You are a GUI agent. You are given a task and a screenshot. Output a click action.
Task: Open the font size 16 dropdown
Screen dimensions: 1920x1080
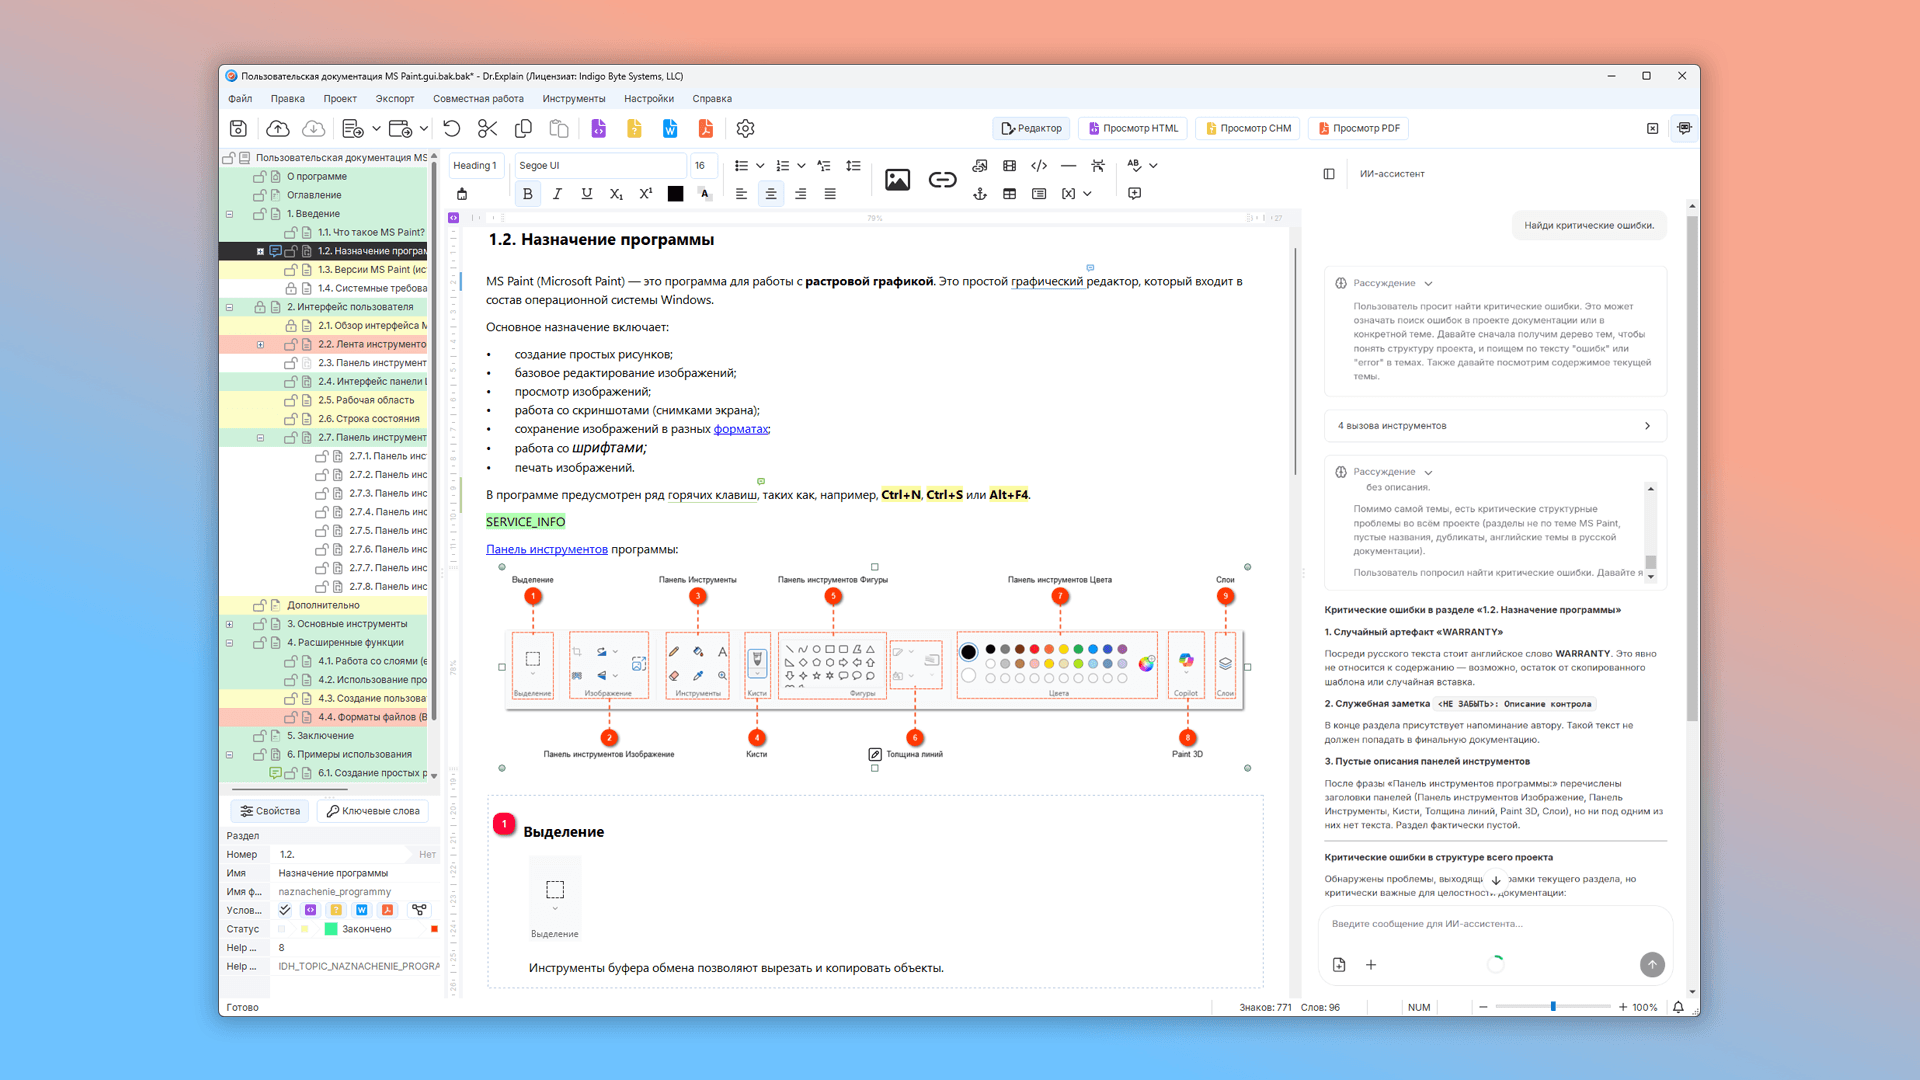[703, 166]
